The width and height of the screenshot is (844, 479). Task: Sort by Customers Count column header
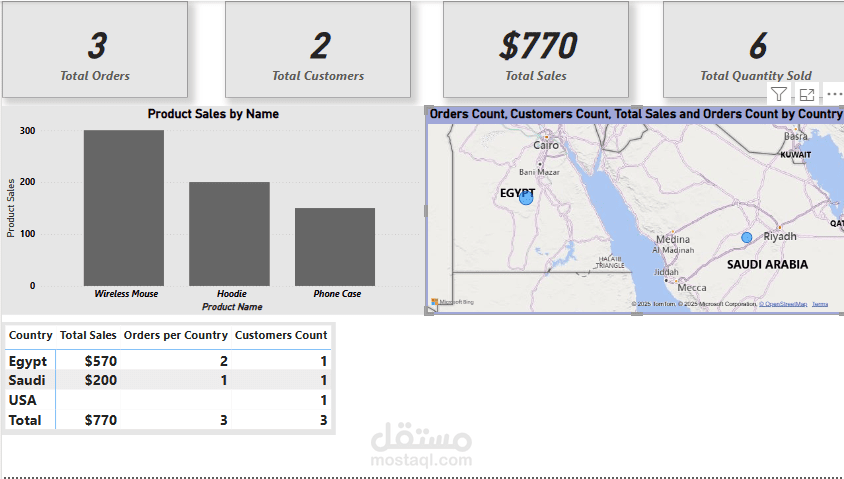281,335
